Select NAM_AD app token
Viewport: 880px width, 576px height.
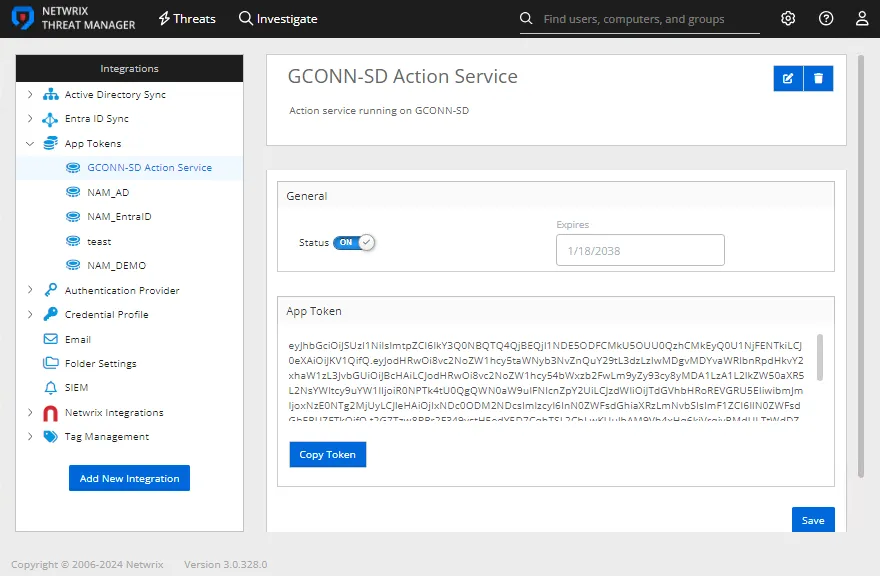108,193
